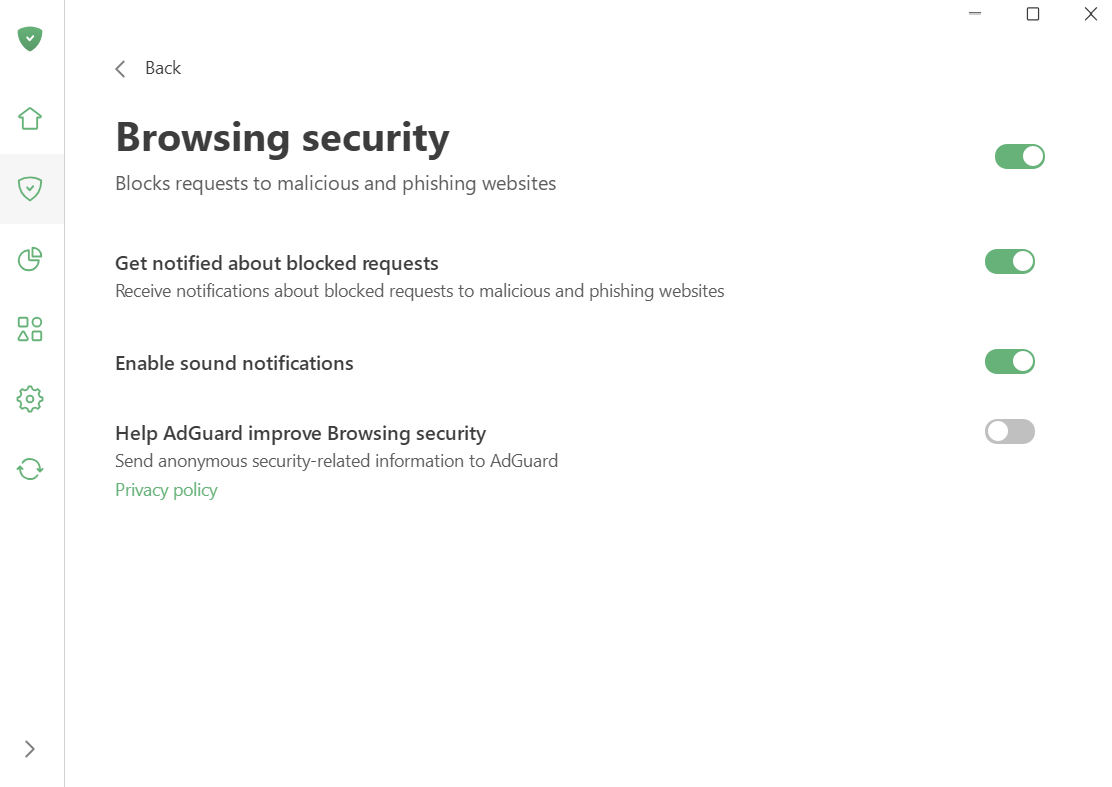Click the AdGuard shield logo
The height and width of the screenshot is (787, 1112).
point(29,39)
